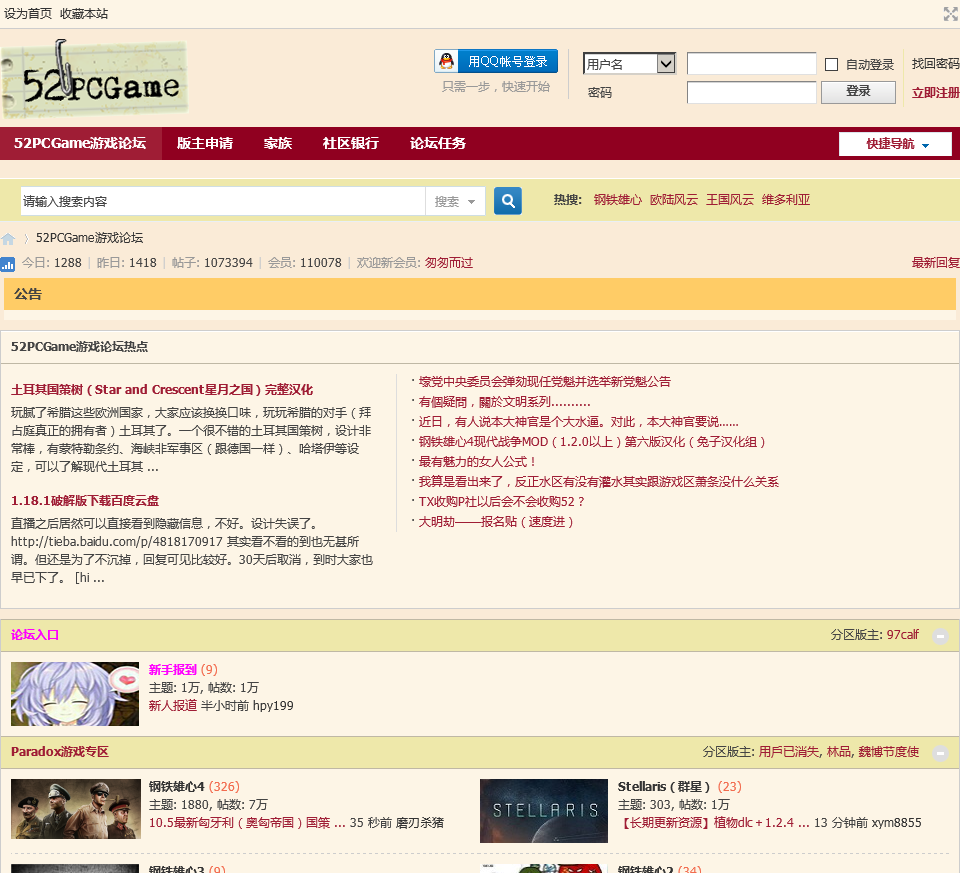Click the 用QQ帐号登录 button
960x873 pixels.
click(496, 61)
